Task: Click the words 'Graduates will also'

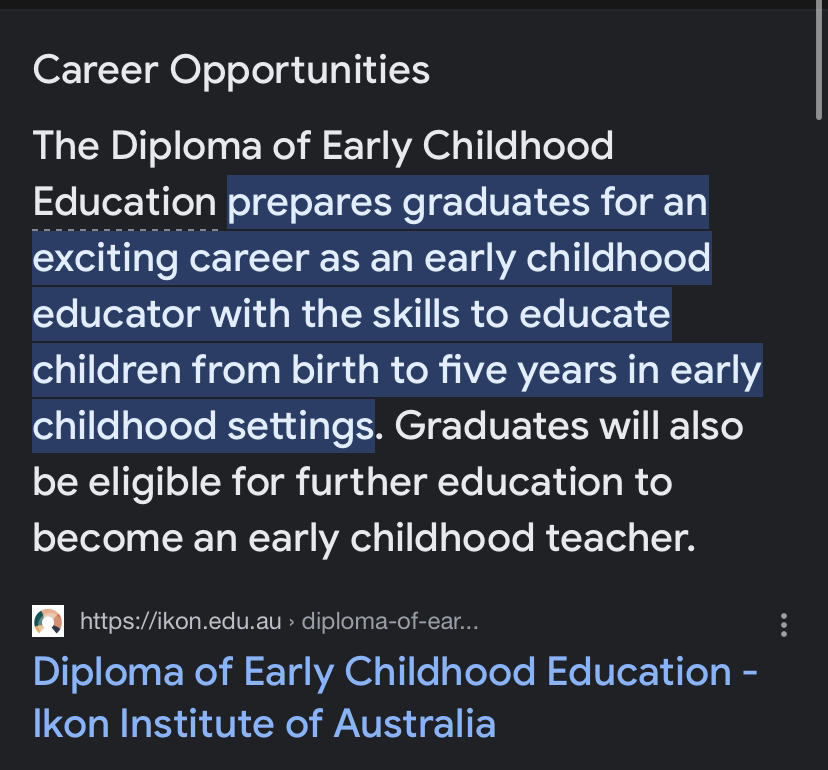Action: (x=569, y=426)
